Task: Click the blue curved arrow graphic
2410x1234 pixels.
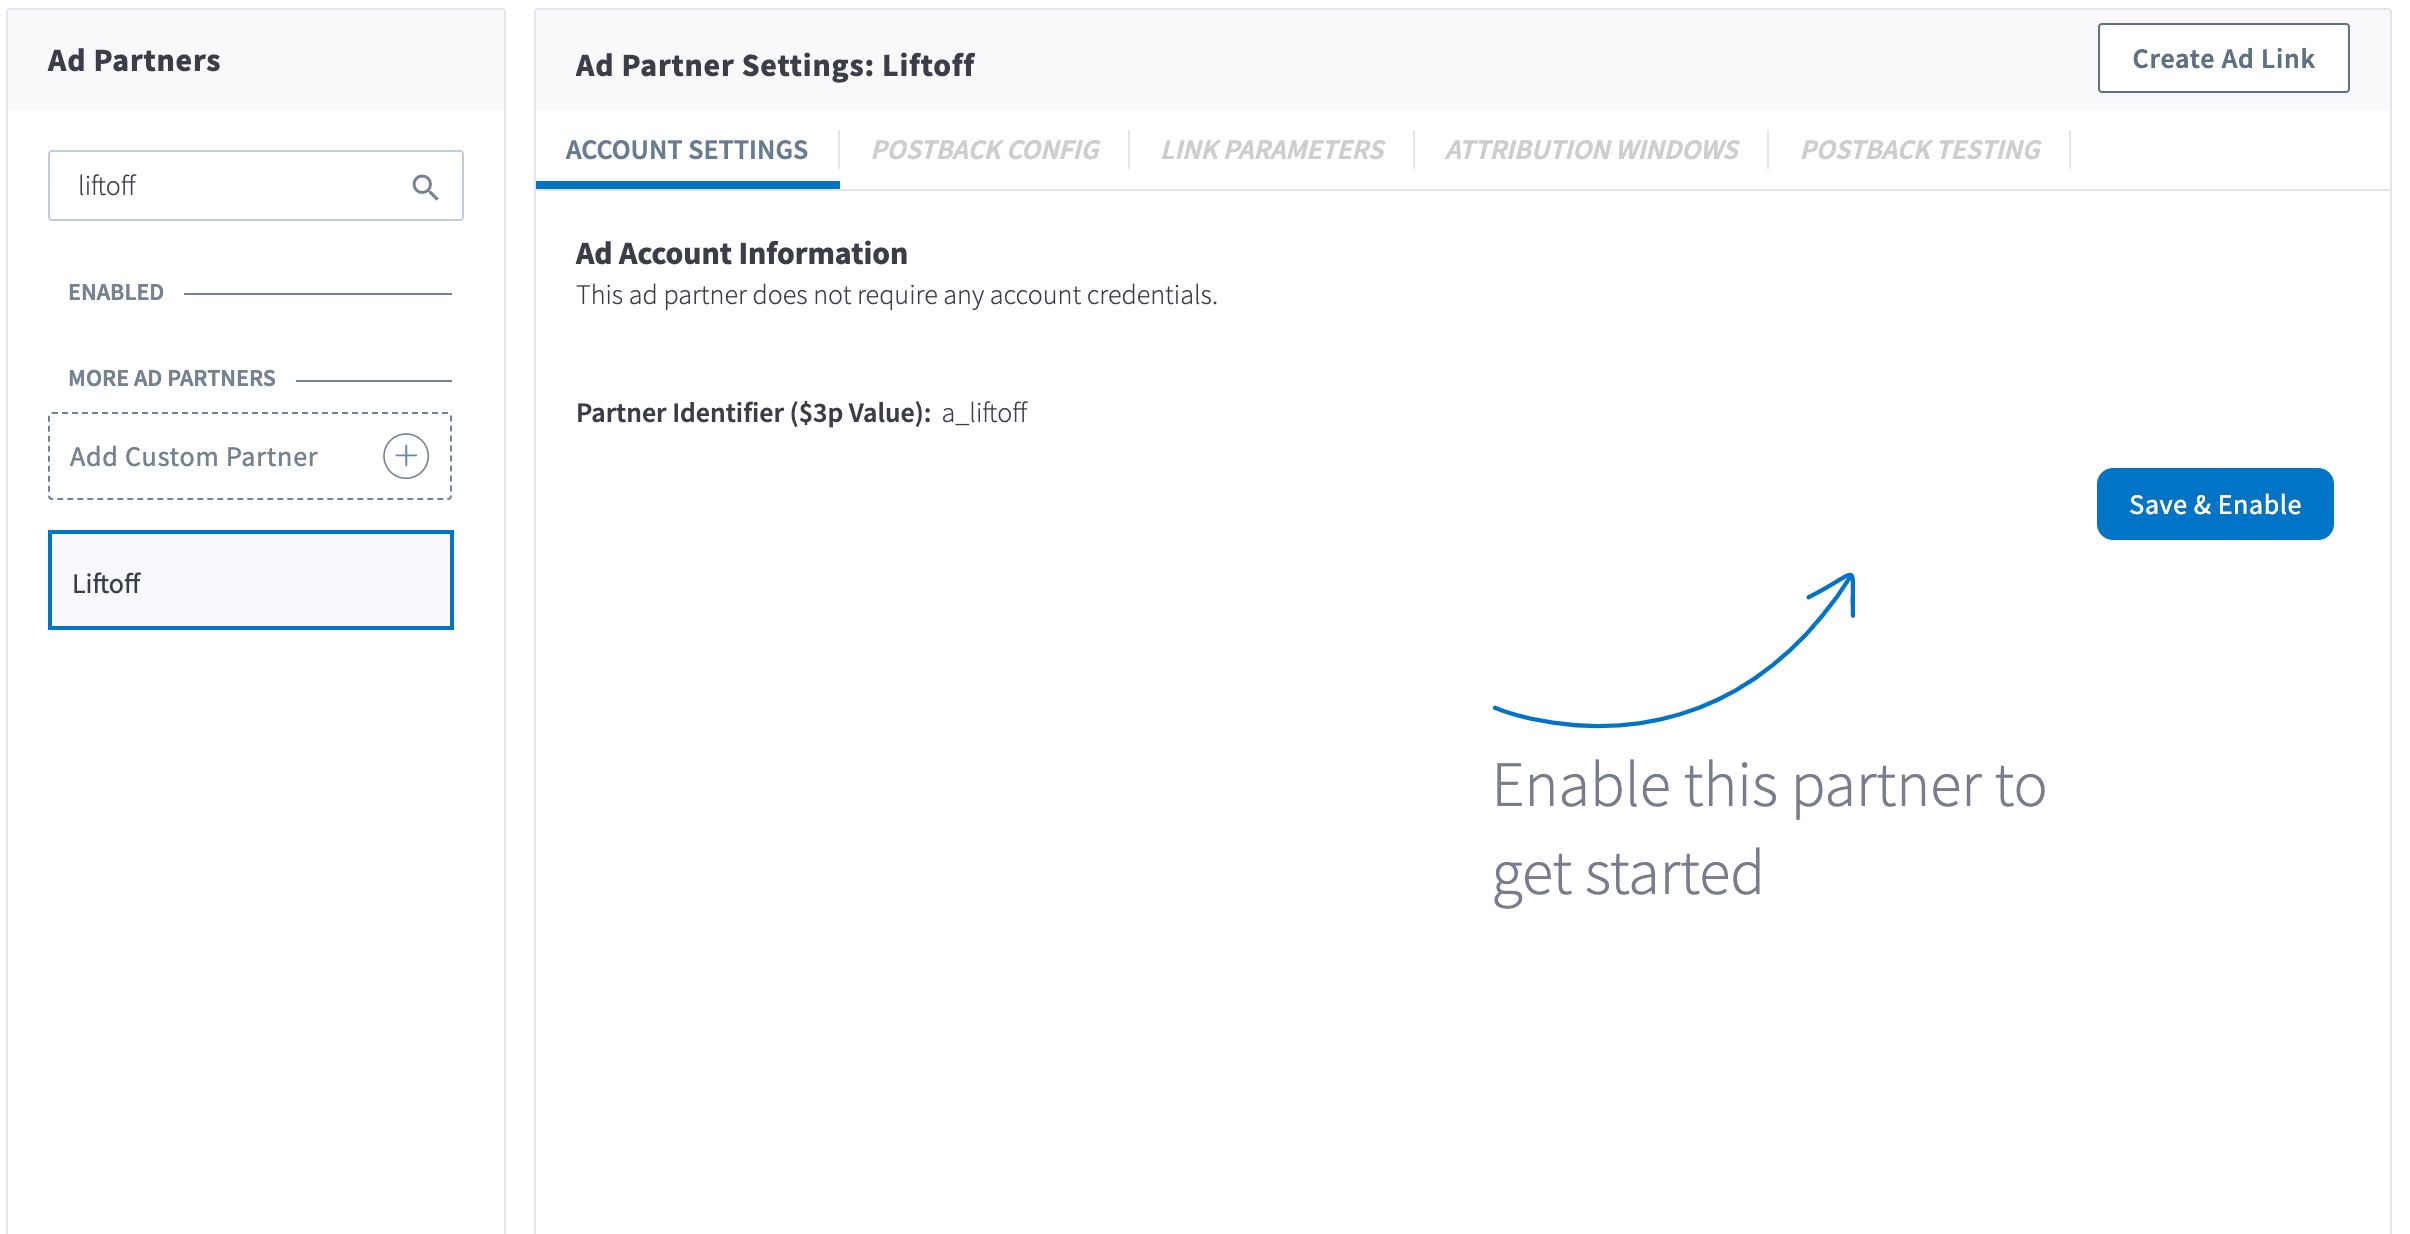Action: 1675,650
